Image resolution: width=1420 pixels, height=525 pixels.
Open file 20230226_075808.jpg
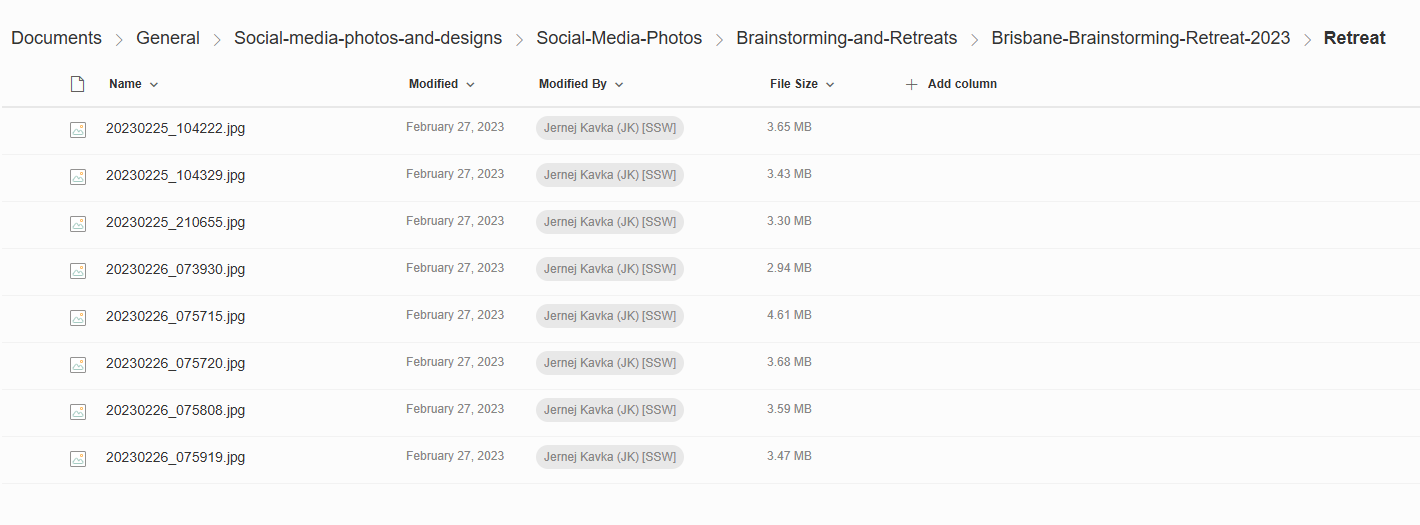pos(175,410)
